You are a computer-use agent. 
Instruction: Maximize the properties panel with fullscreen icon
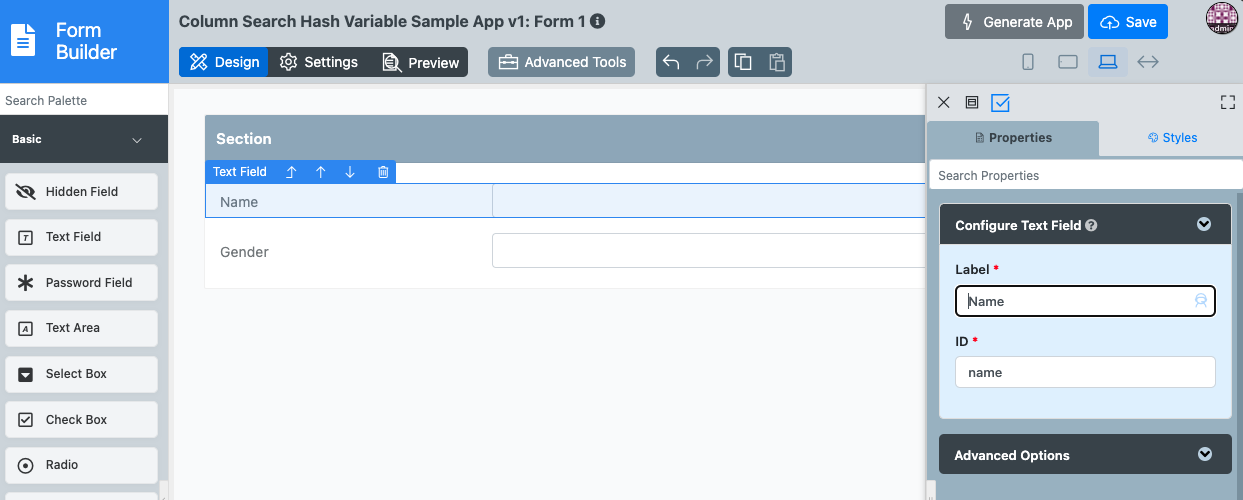[1228, 102]
